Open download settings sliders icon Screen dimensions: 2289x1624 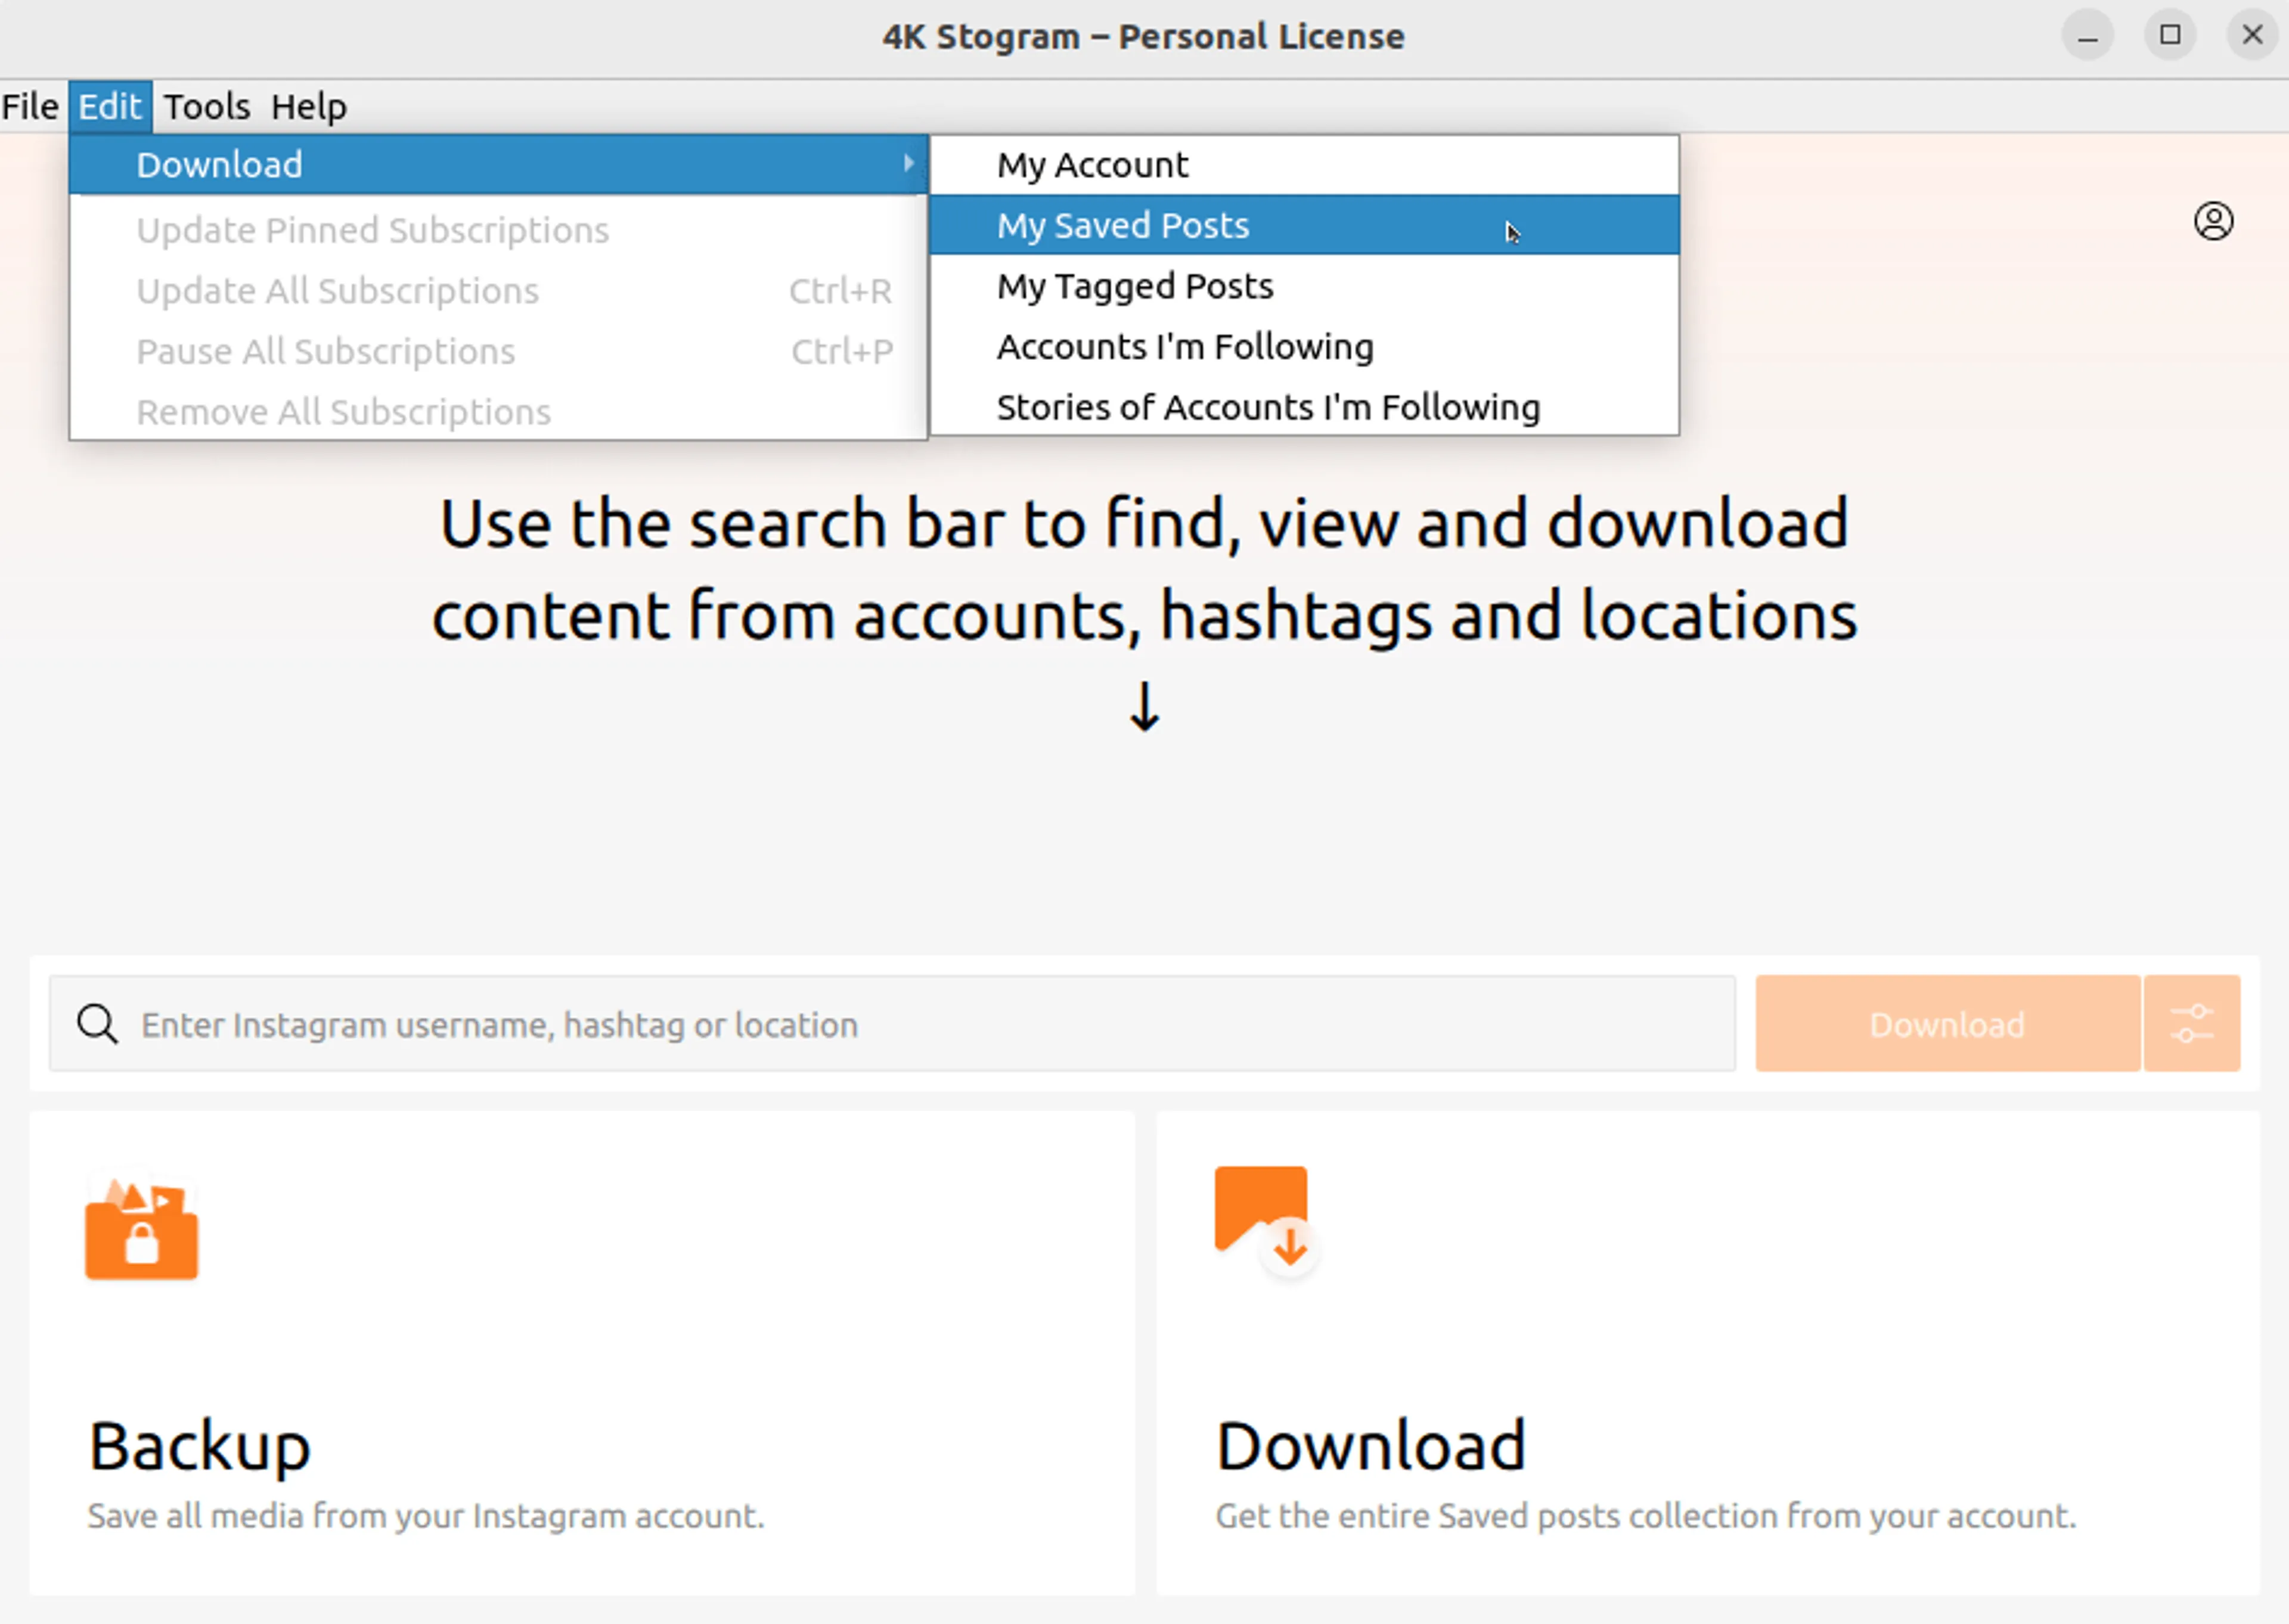(x=2191, y=1024)
